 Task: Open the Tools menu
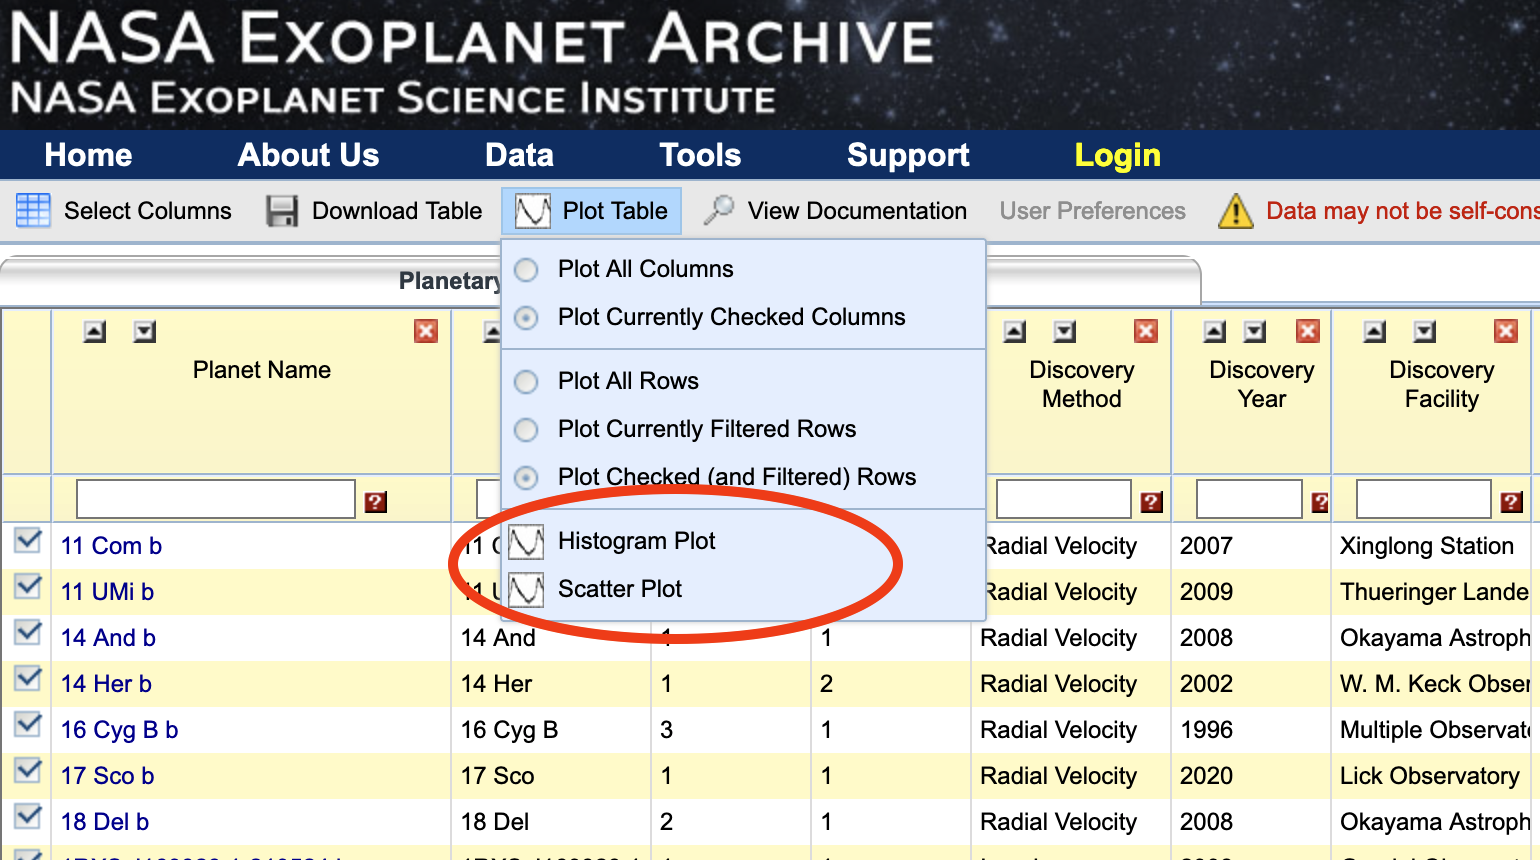[x=700, y=155]
